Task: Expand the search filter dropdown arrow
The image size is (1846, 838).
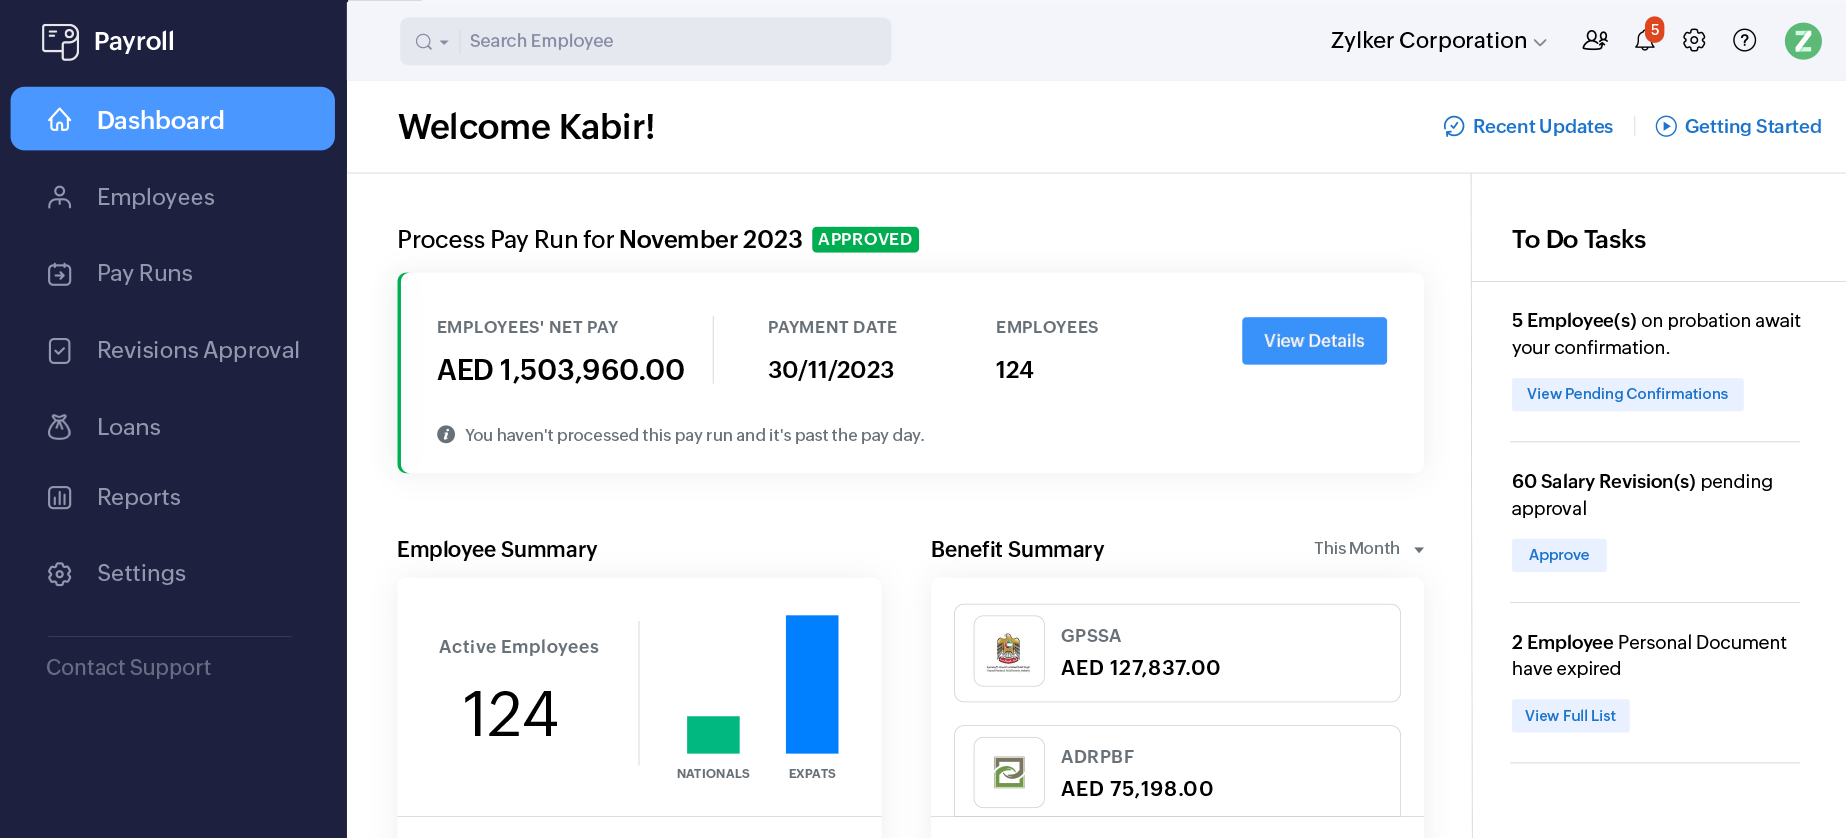Action: (x=443, y=42)
